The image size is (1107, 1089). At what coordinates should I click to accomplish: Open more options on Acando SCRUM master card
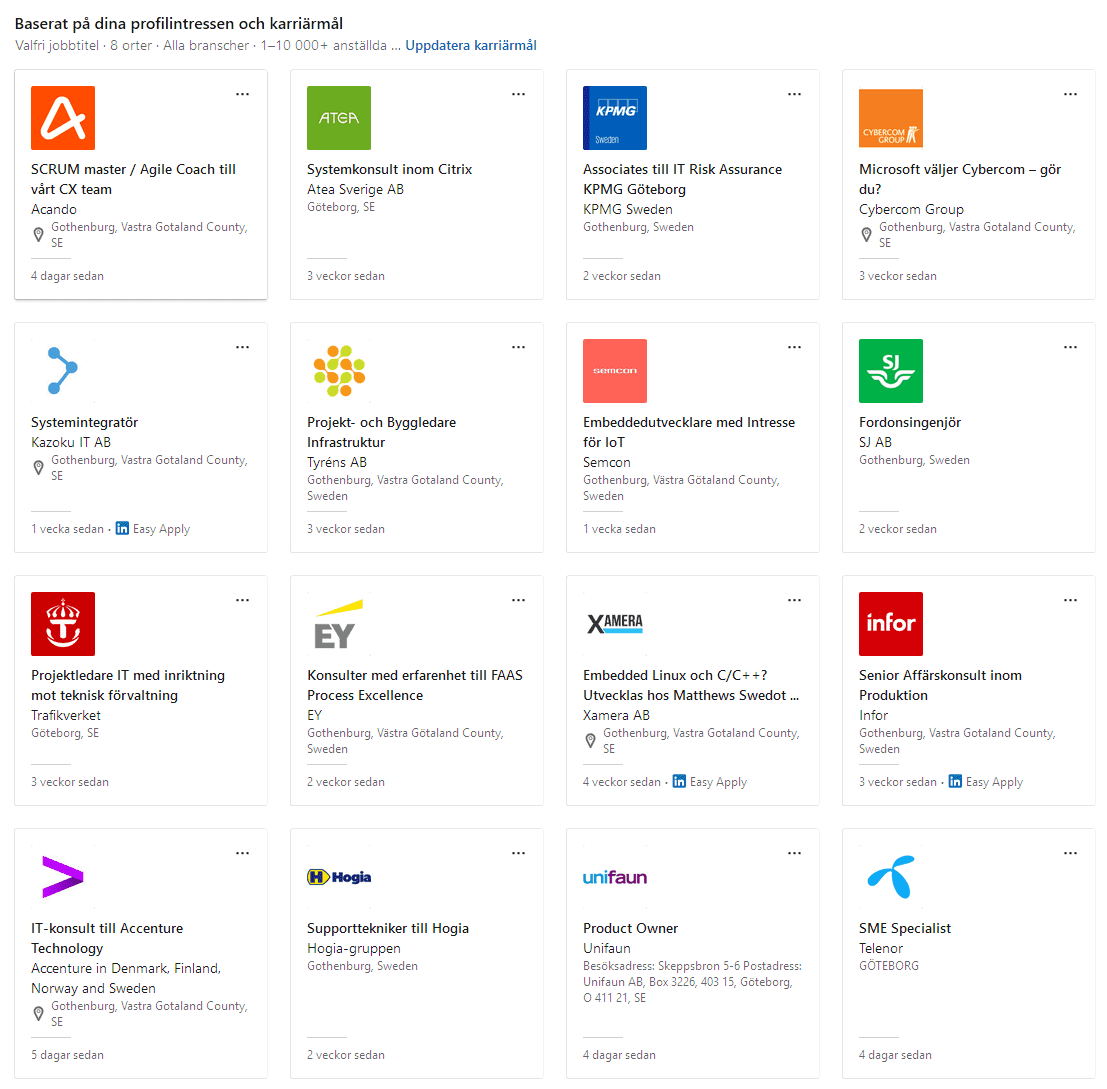[x=242, y=94]
